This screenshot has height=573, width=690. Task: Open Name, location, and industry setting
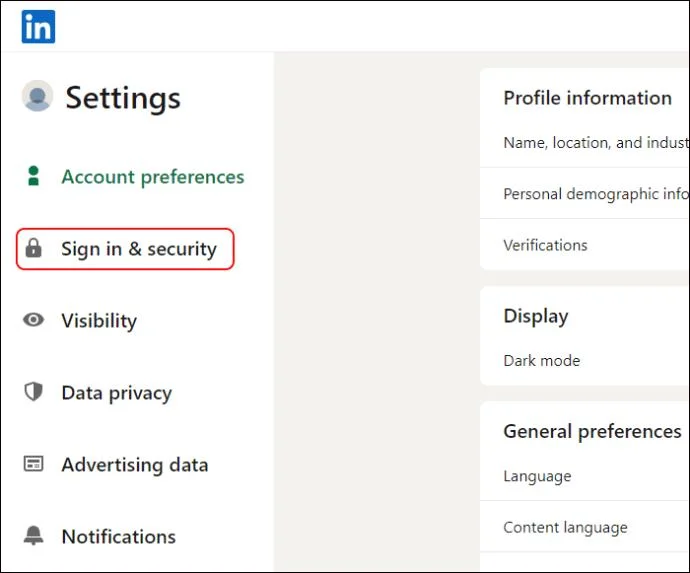coord(585,143)
